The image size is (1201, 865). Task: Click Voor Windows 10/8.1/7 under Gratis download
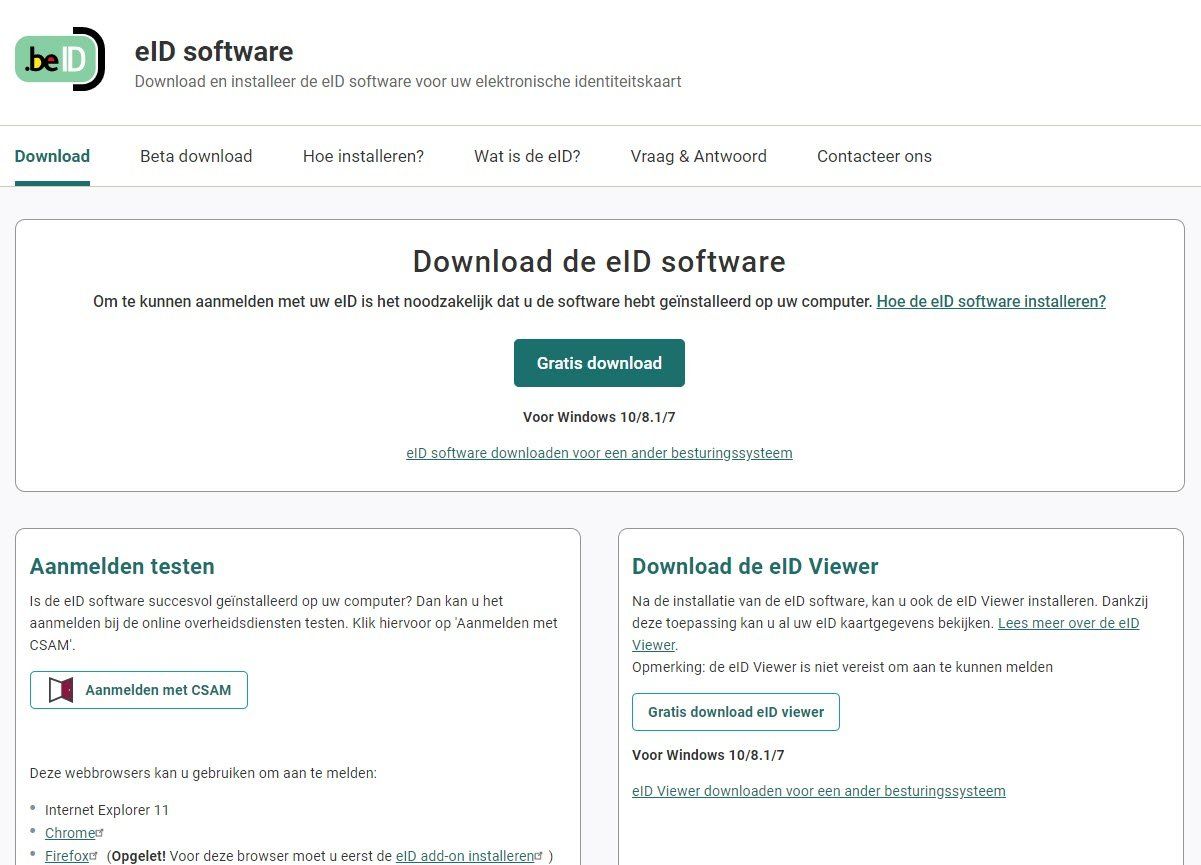[x=599, y=417]
